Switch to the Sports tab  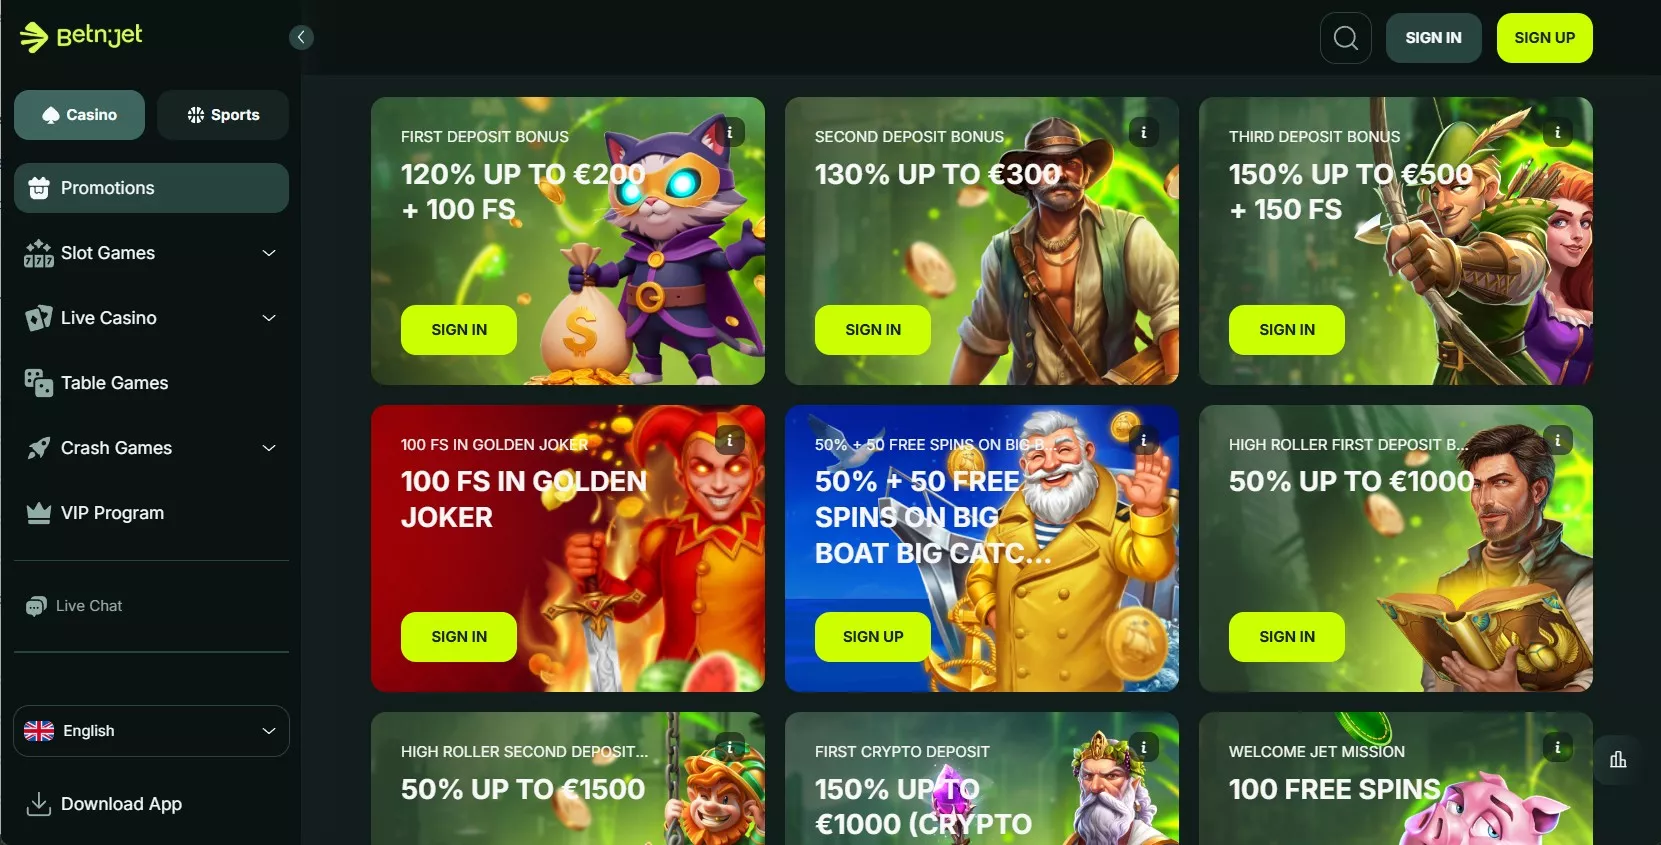(223, 115)
